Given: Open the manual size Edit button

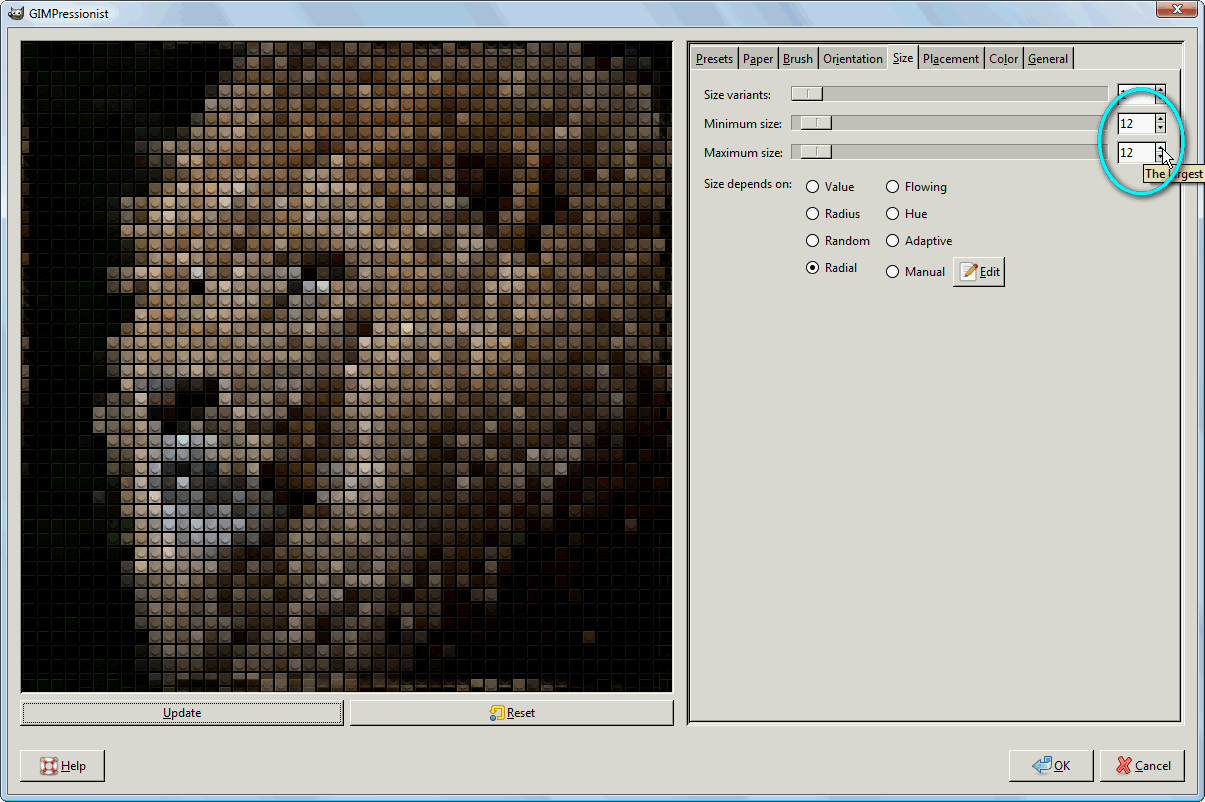Looking at the screenshot, I should [979, 272].
